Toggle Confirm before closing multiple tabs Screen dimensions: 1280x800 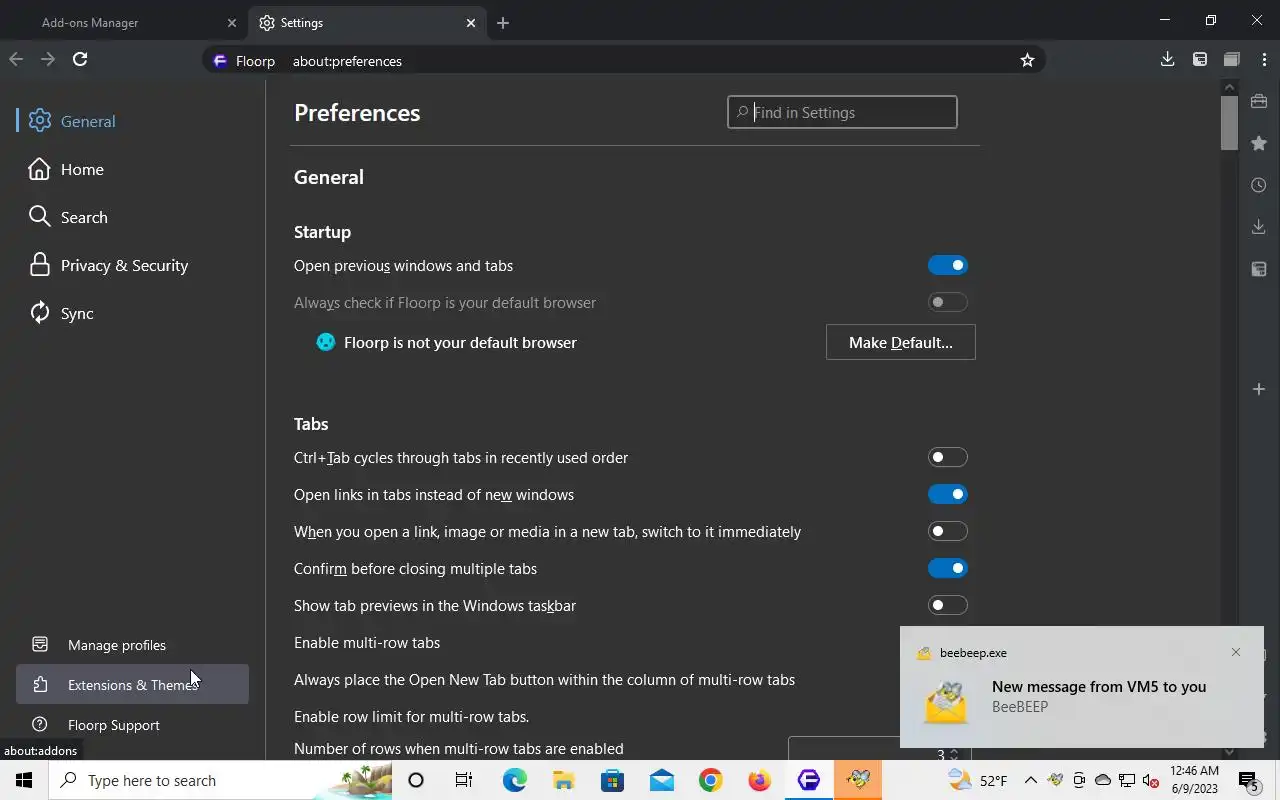tap(948, 568)
